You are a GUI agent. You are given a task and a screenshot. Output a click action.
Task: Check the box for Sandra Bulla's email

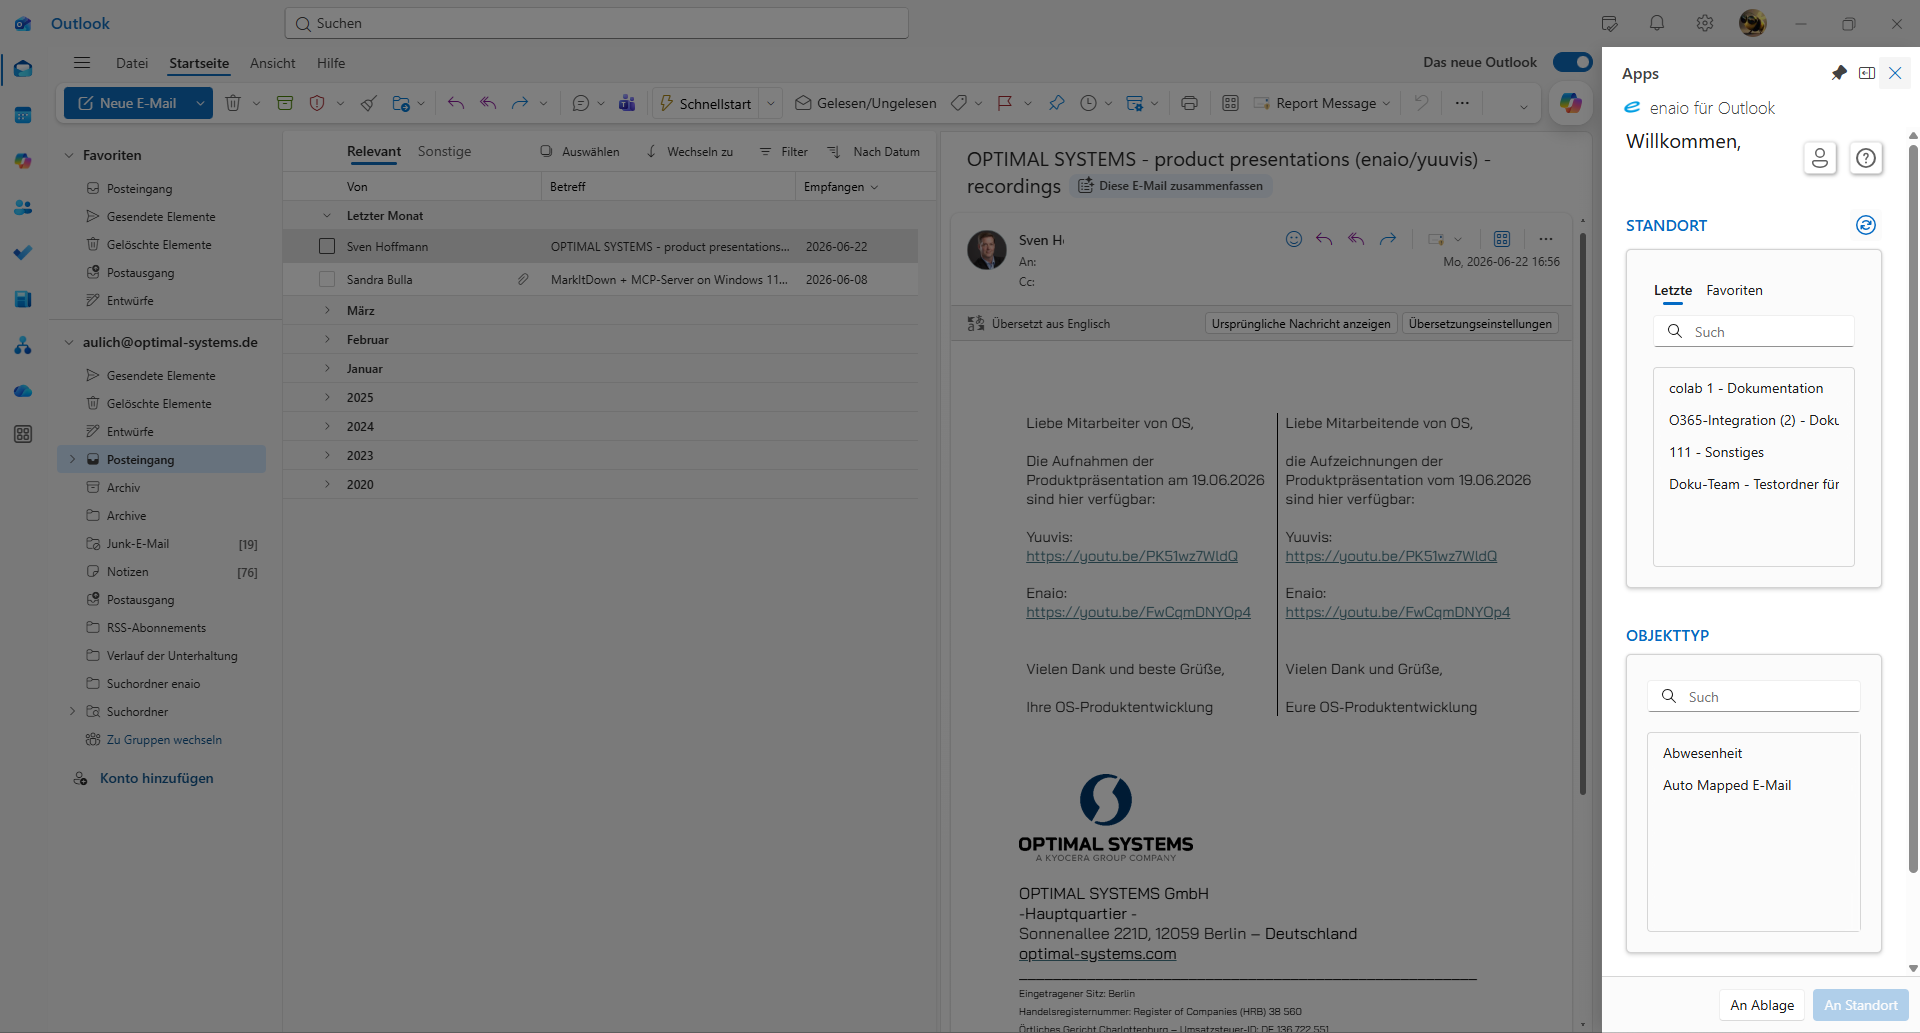click(327, 279)
